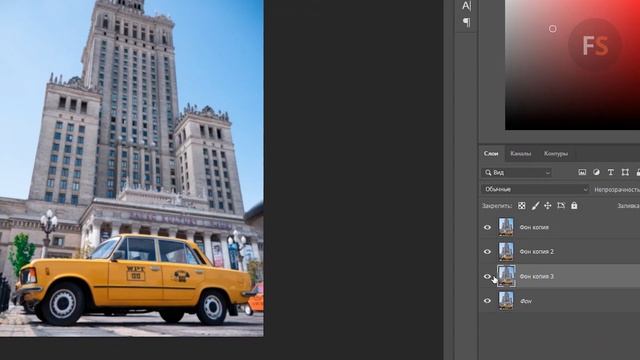This screenshot has height=360, width=640.
Task: Click the Заливка fill label
Action: [x=628, y=206]
